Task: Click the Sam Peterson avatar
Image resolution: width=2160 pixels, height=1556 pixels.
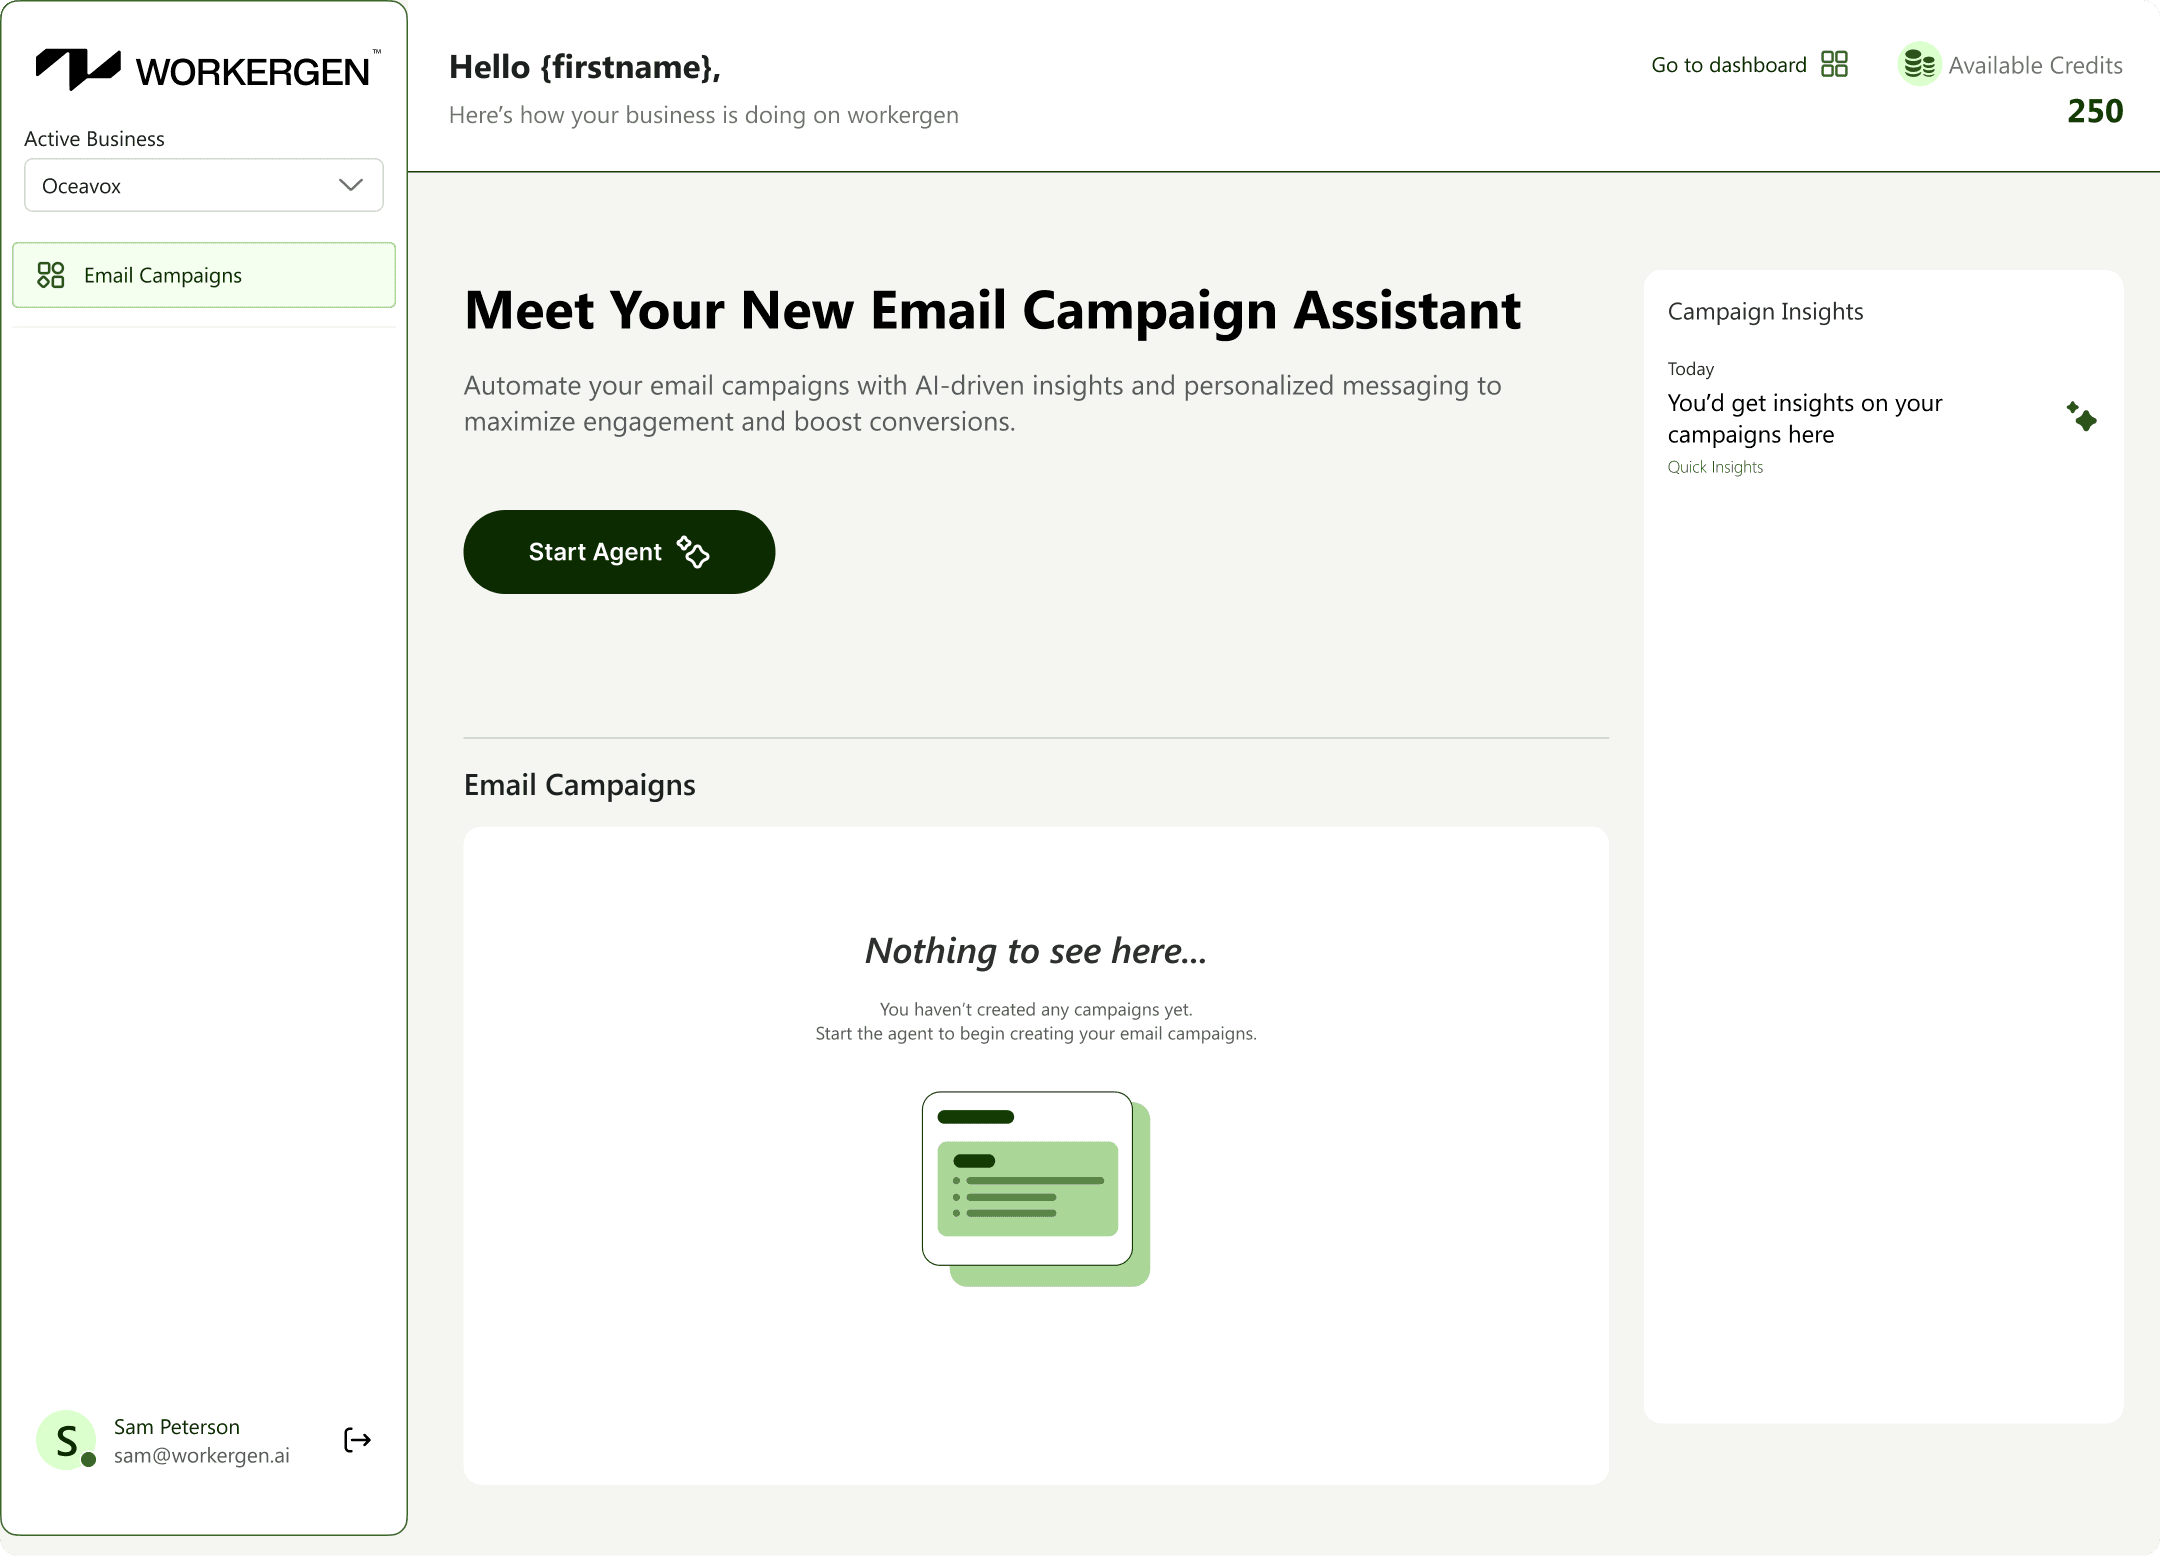Action: coord(66,1440)
